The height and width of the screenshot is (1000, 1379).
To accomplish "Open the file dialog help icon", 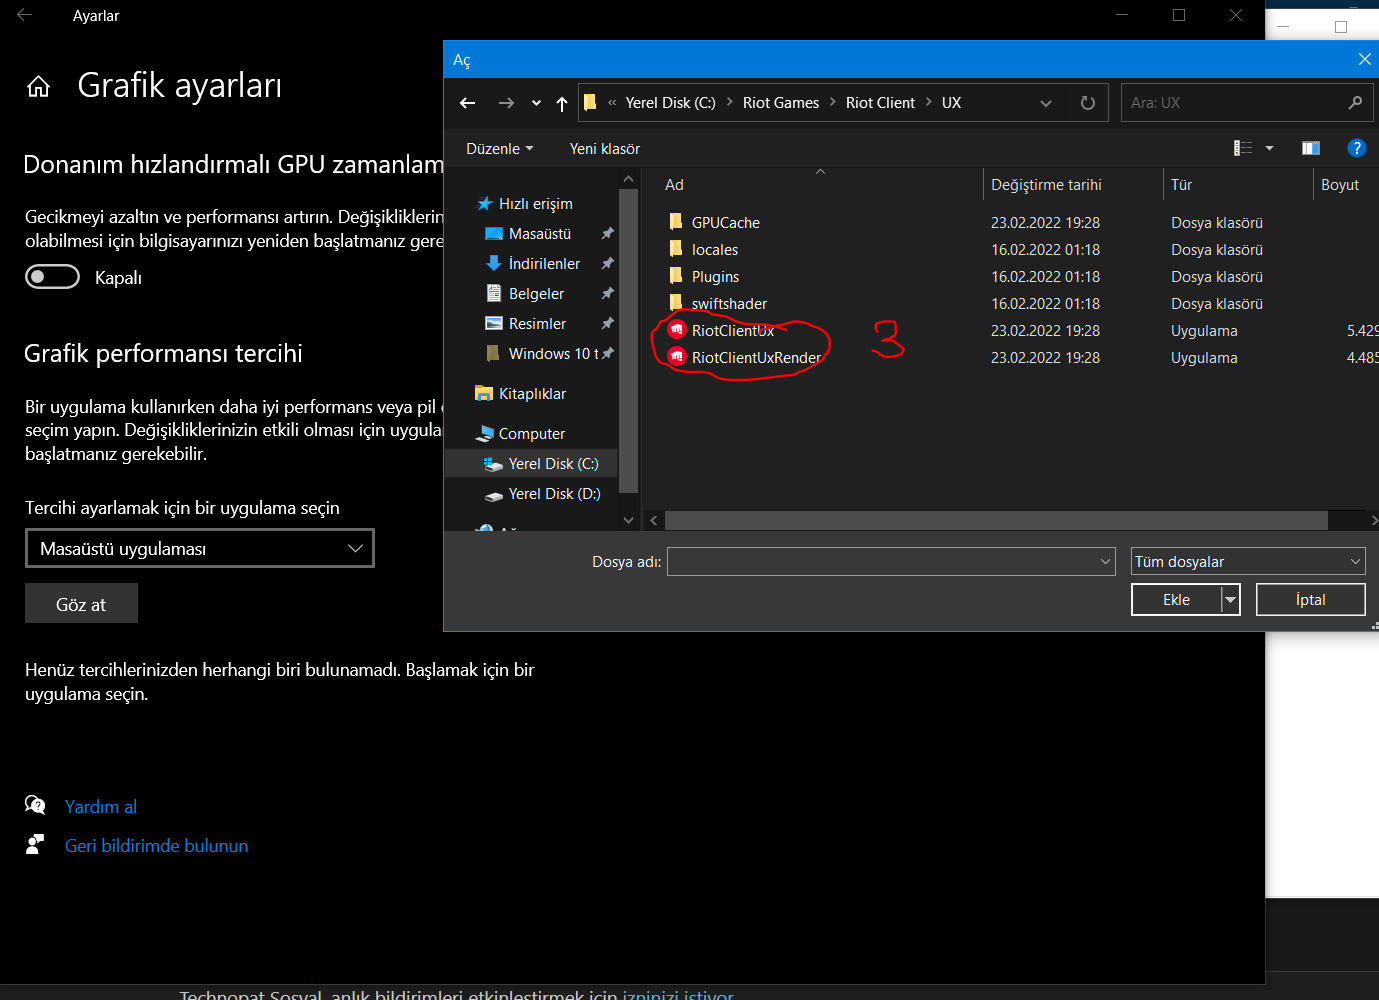I will point(1356,148).
